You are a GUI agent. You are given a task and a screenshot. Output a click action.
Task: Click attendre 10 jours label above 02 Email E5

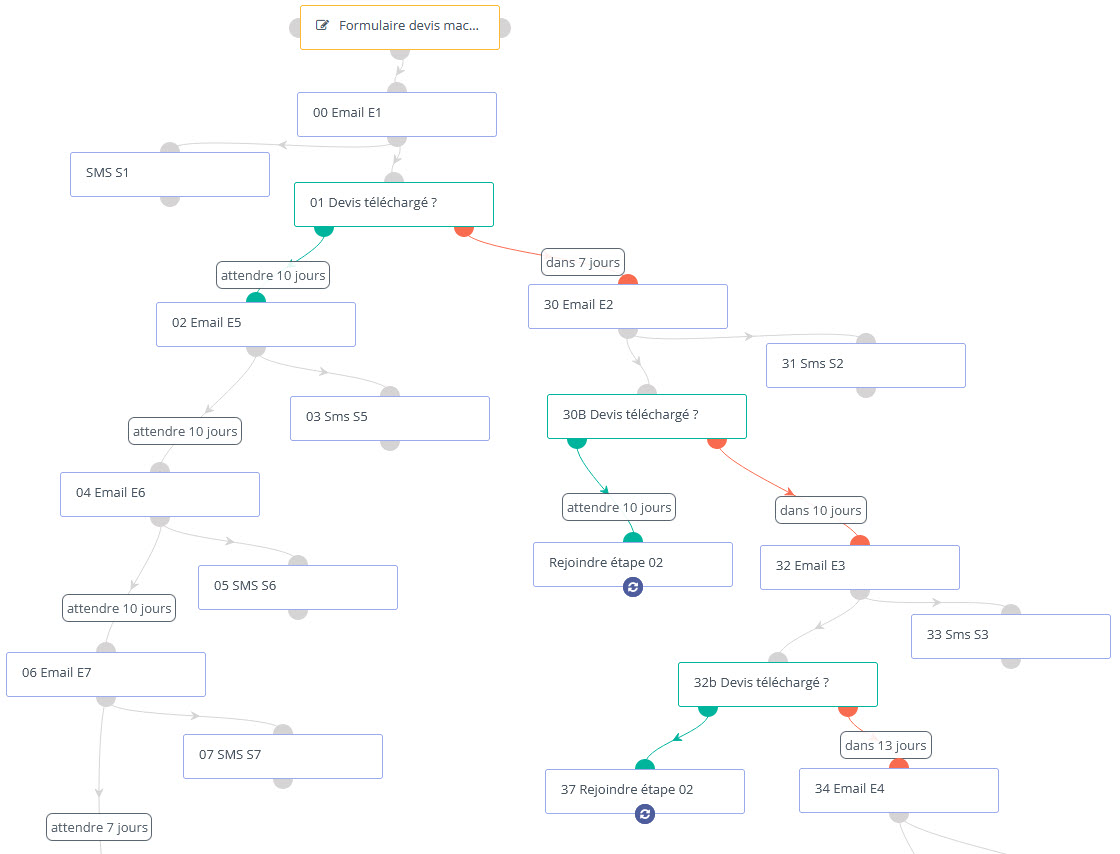click(x=273, y=275)
